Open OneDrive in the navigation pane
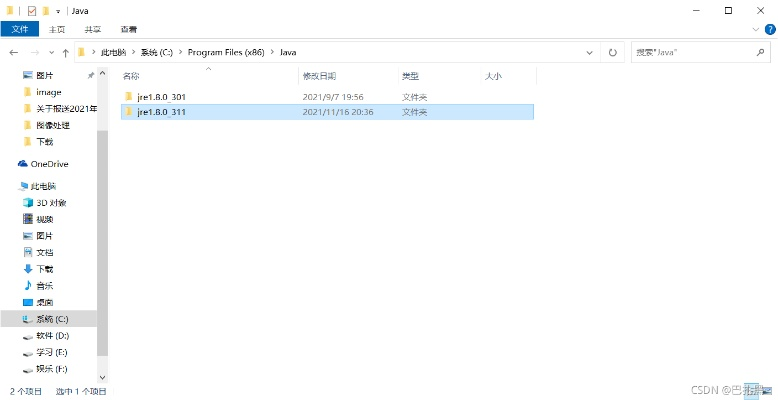This screenshot has width=778, height=400. coord(49,163)
